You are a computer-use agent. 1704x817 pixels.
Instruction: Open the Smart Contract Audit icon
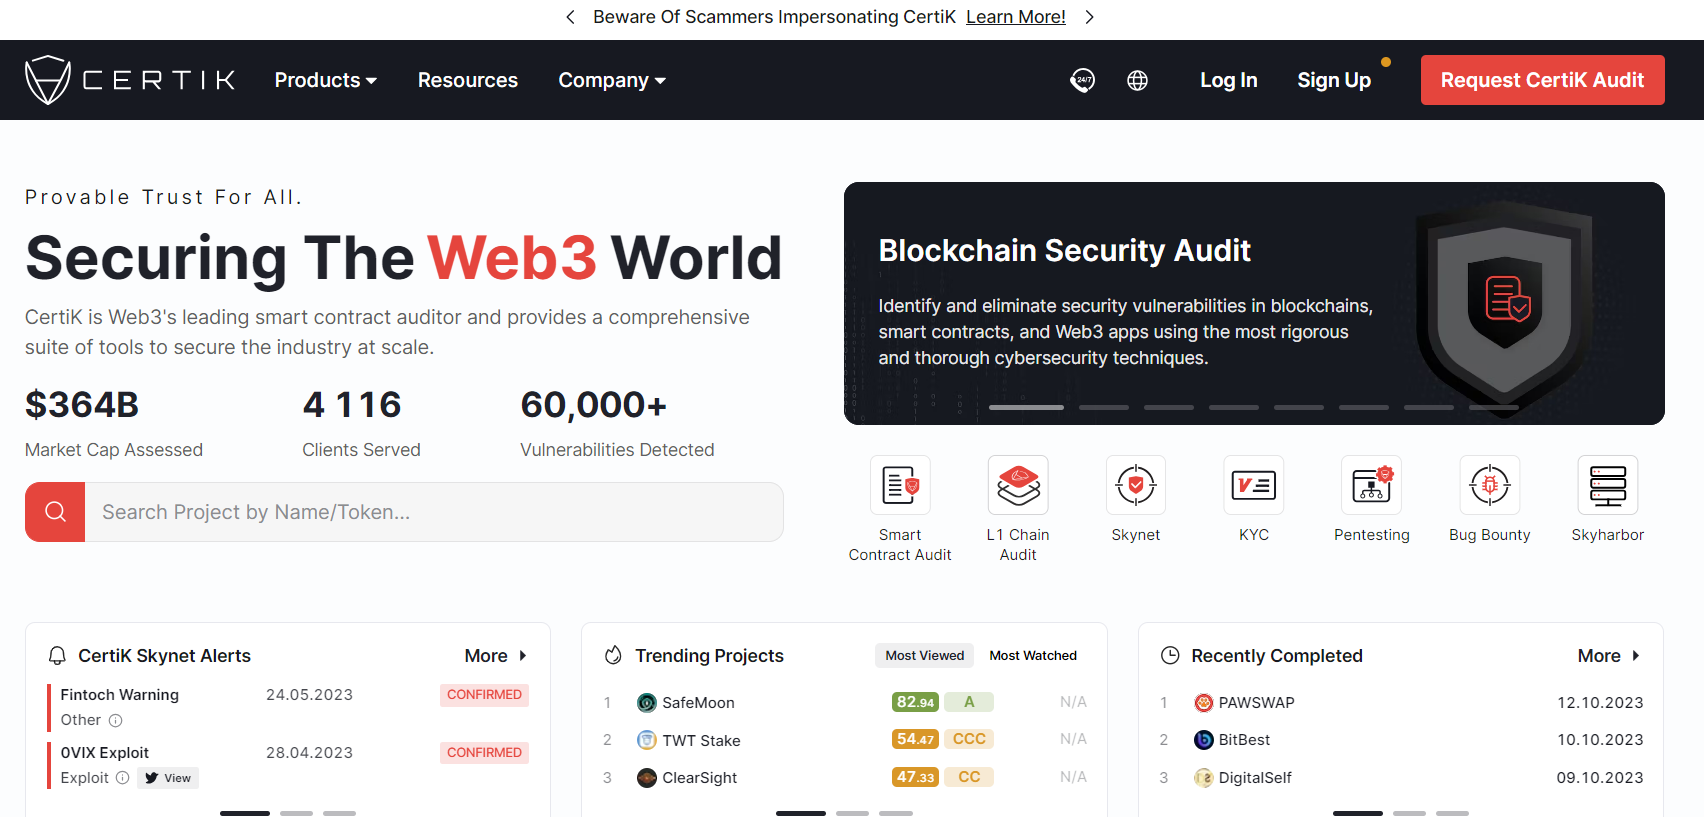click(x=900, y=486)
